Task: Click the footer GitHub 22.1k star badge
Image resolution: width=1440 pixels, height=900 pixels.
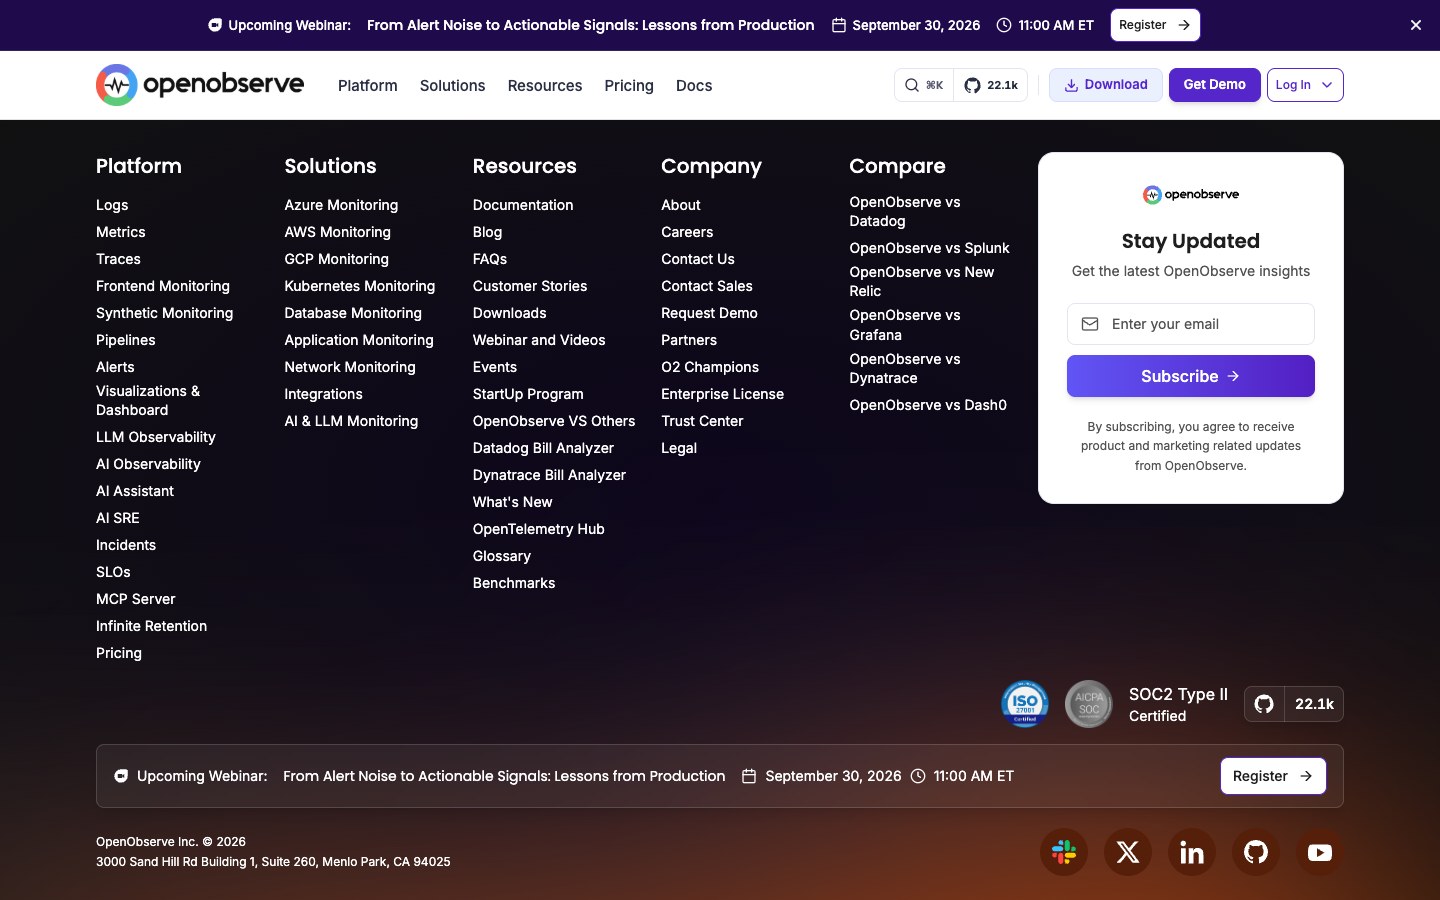Action: coord(1294,704)
